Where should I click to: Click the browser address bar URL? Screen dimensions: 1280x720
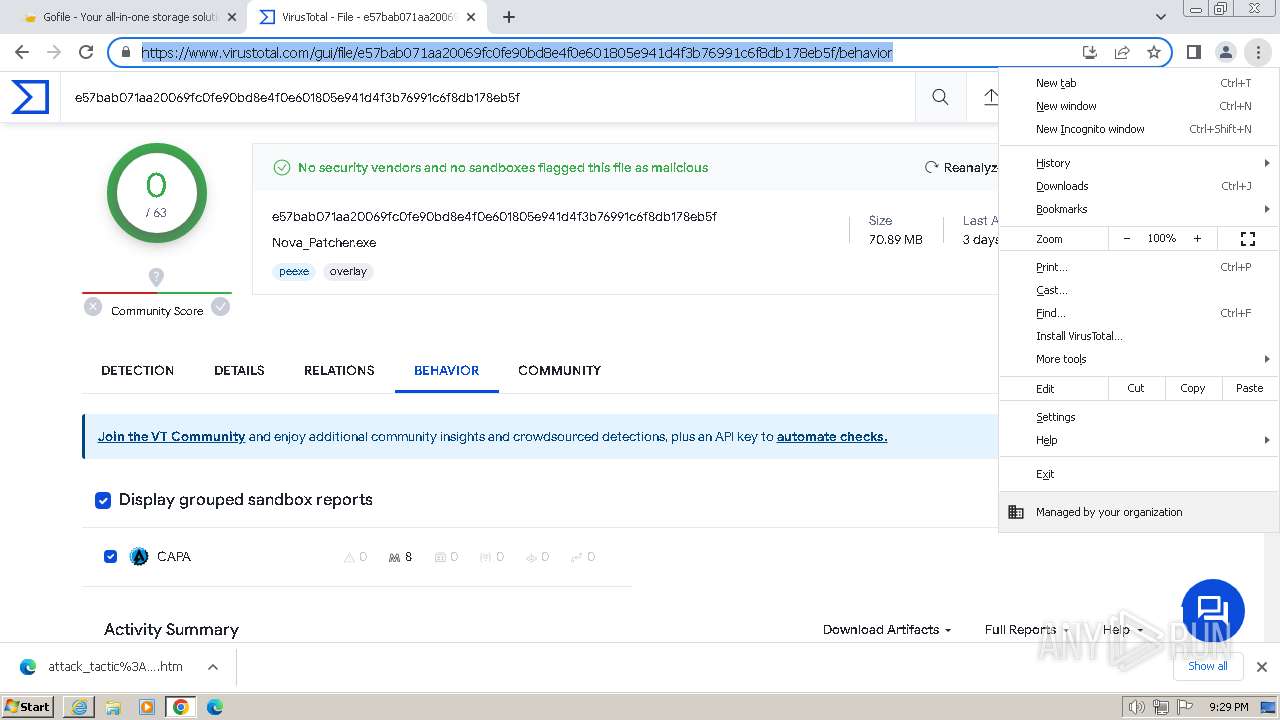click(x=516, y=53)
